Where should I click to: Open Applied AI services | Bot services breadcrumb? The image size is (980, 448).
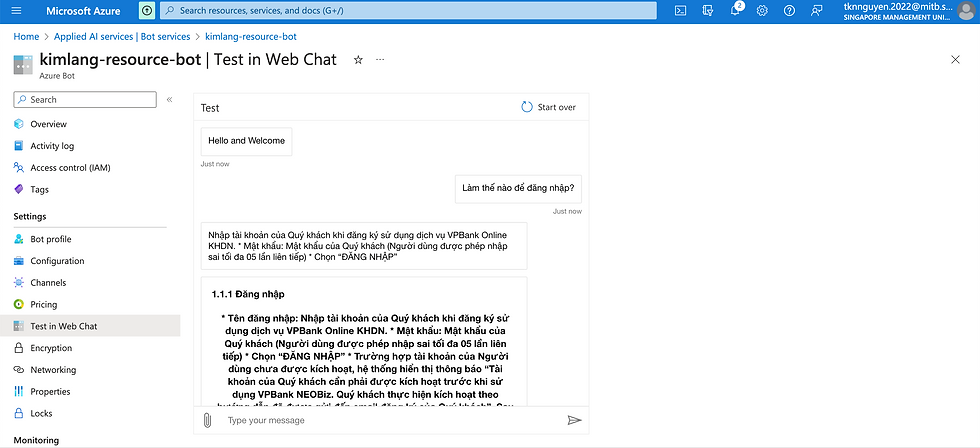tap(122, 37)
